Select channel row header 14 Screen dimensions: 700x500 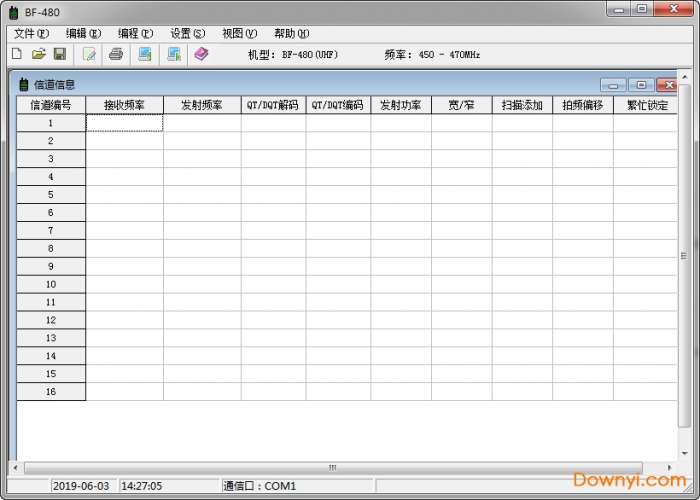[x=51, y=356]
